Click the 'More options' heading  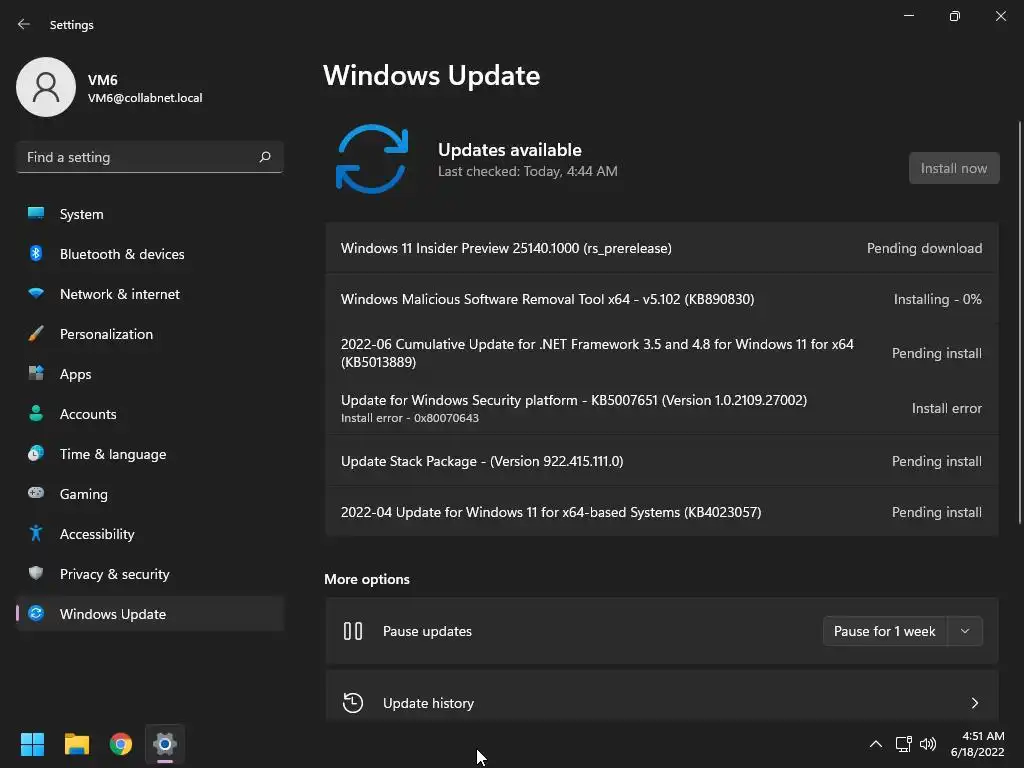[367, 579]
